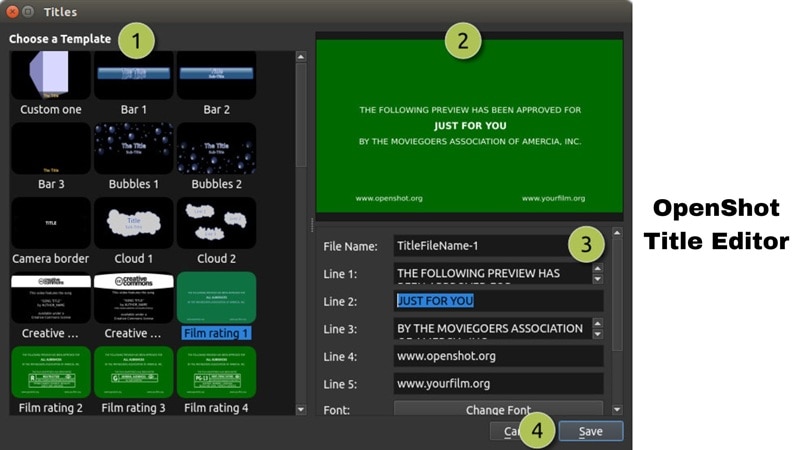Pick the Bar 3 template thumbnail

[x=51, y=148]
